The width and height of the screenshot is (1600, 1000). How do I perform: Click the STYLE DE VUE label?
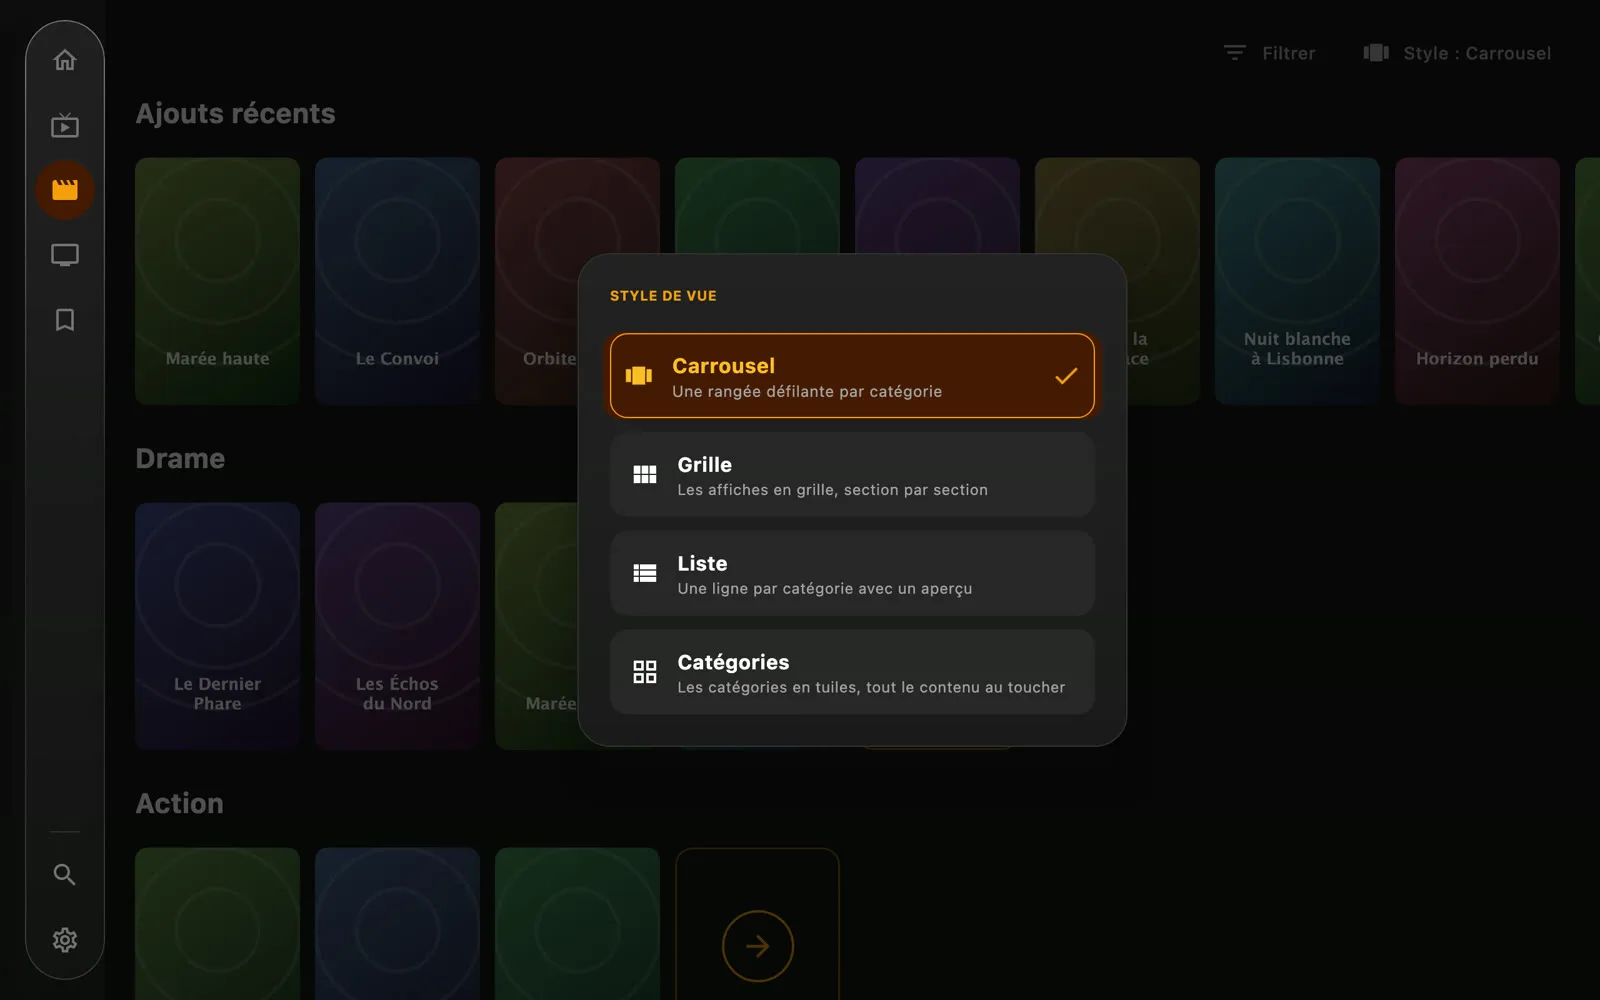click(x=663, y=296)
